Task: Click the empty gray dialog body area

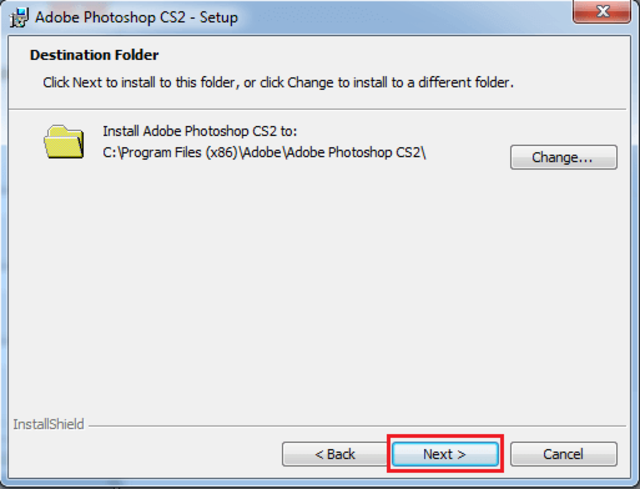Action: (320, 300)
